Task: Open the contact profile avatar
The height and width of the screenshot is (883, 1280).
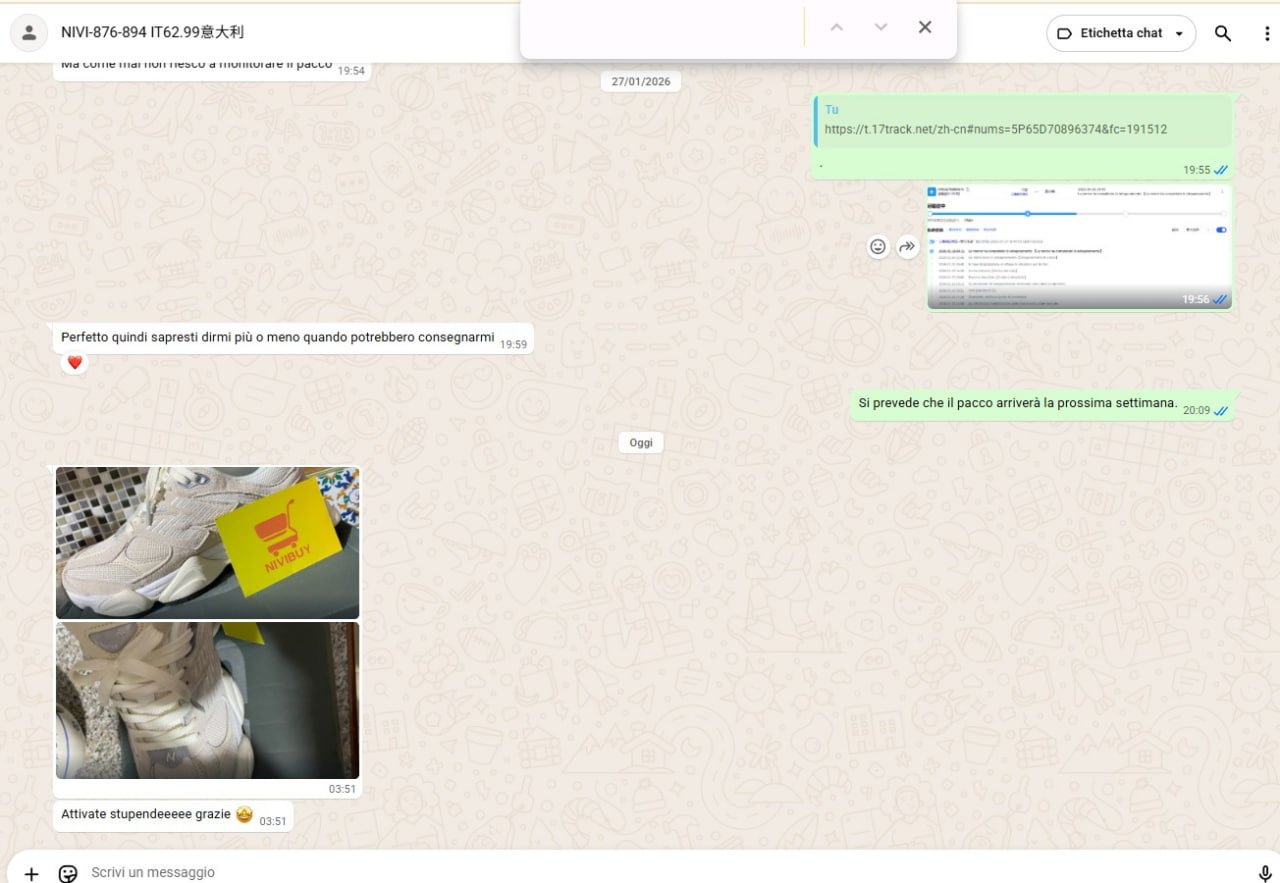Action: point(29,33)
